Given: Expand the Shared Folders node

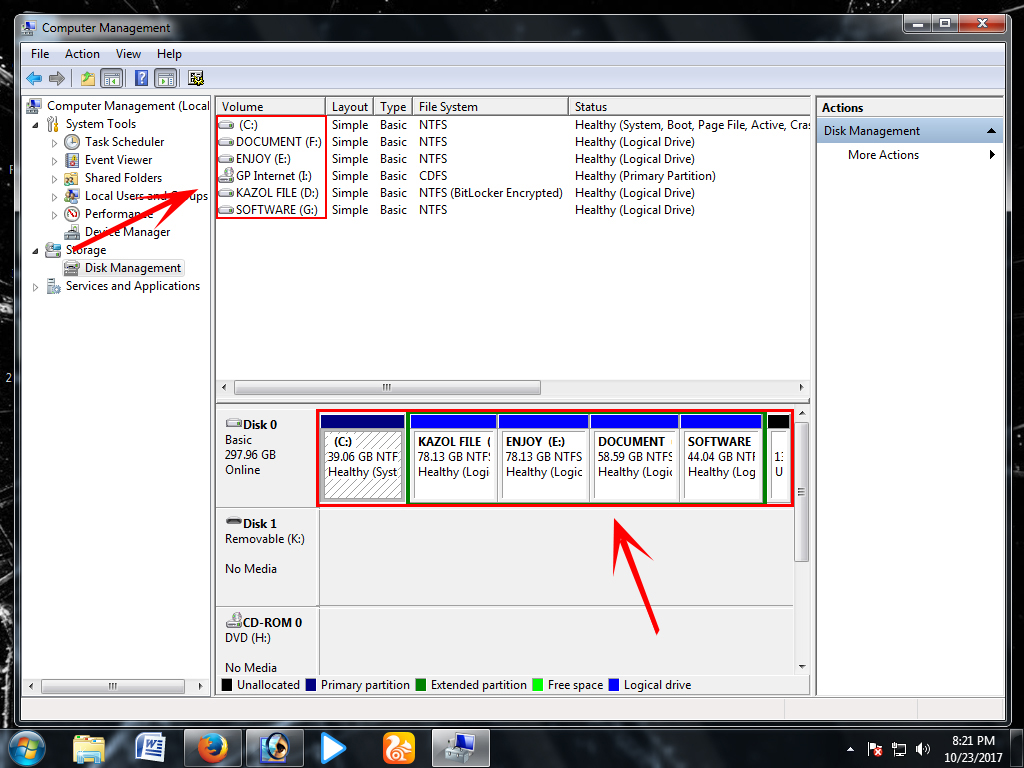Looking at the screenshot, I should [54, 178].
